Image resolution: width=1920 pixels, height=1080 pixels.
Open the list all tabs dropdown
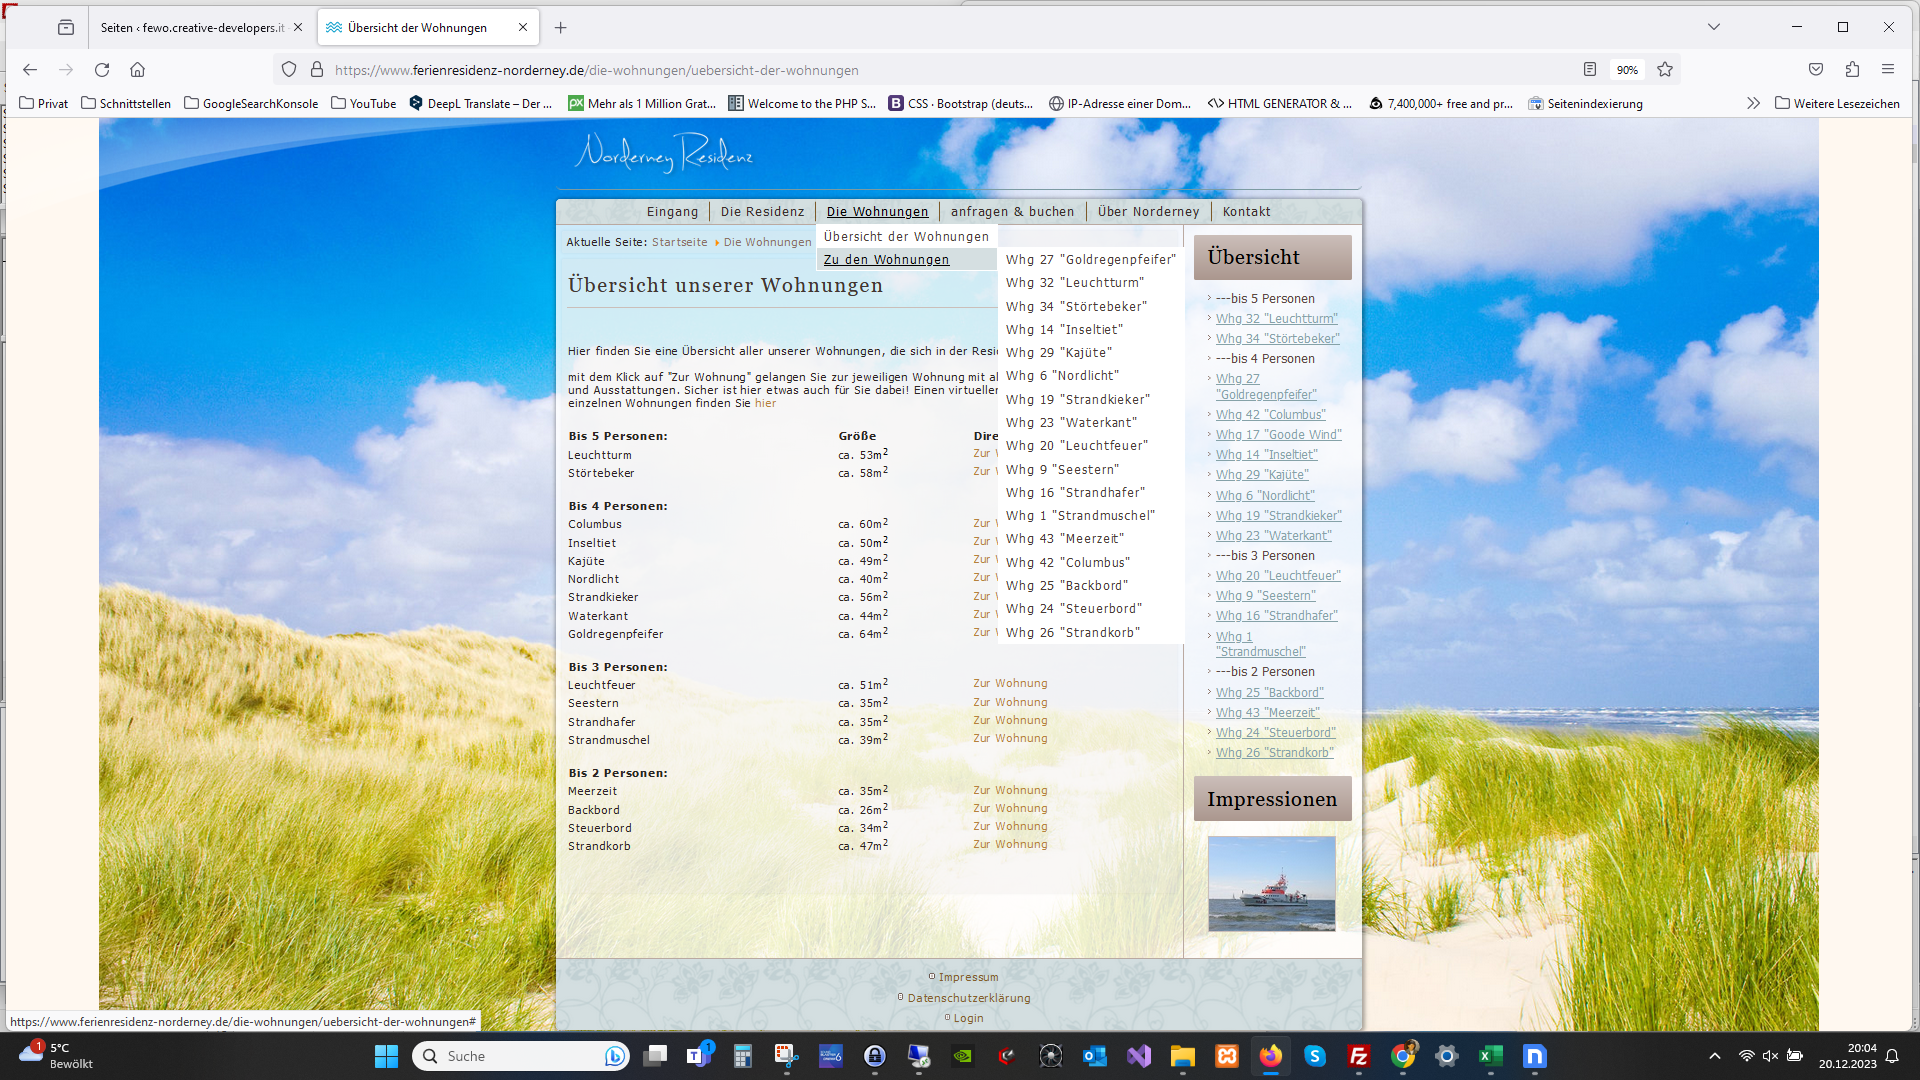(x=1713, y=27)
